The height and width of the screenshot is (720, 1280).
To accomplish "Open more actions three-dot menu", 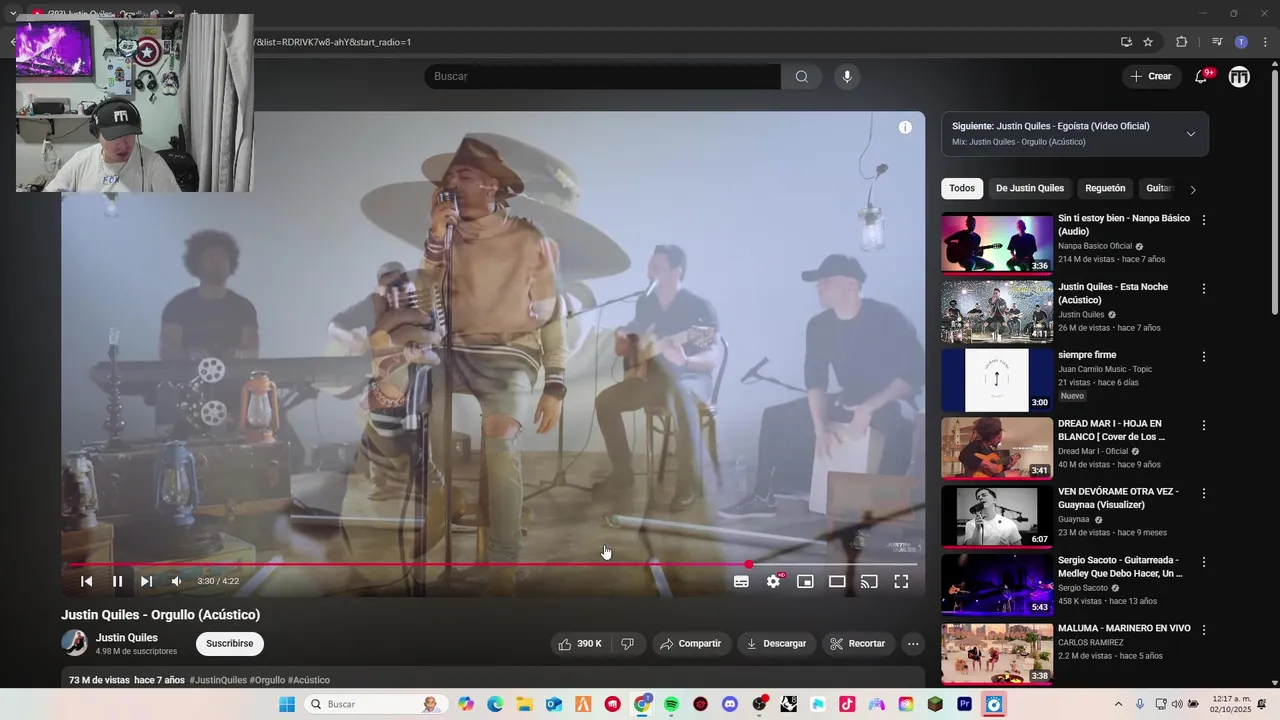I will pyautogui.click(x=913, y=644).
